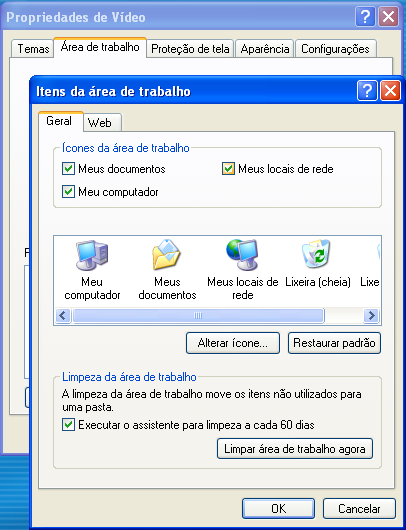
Task: Click the icon list left scroll arrow
Action: pos(63,315)
